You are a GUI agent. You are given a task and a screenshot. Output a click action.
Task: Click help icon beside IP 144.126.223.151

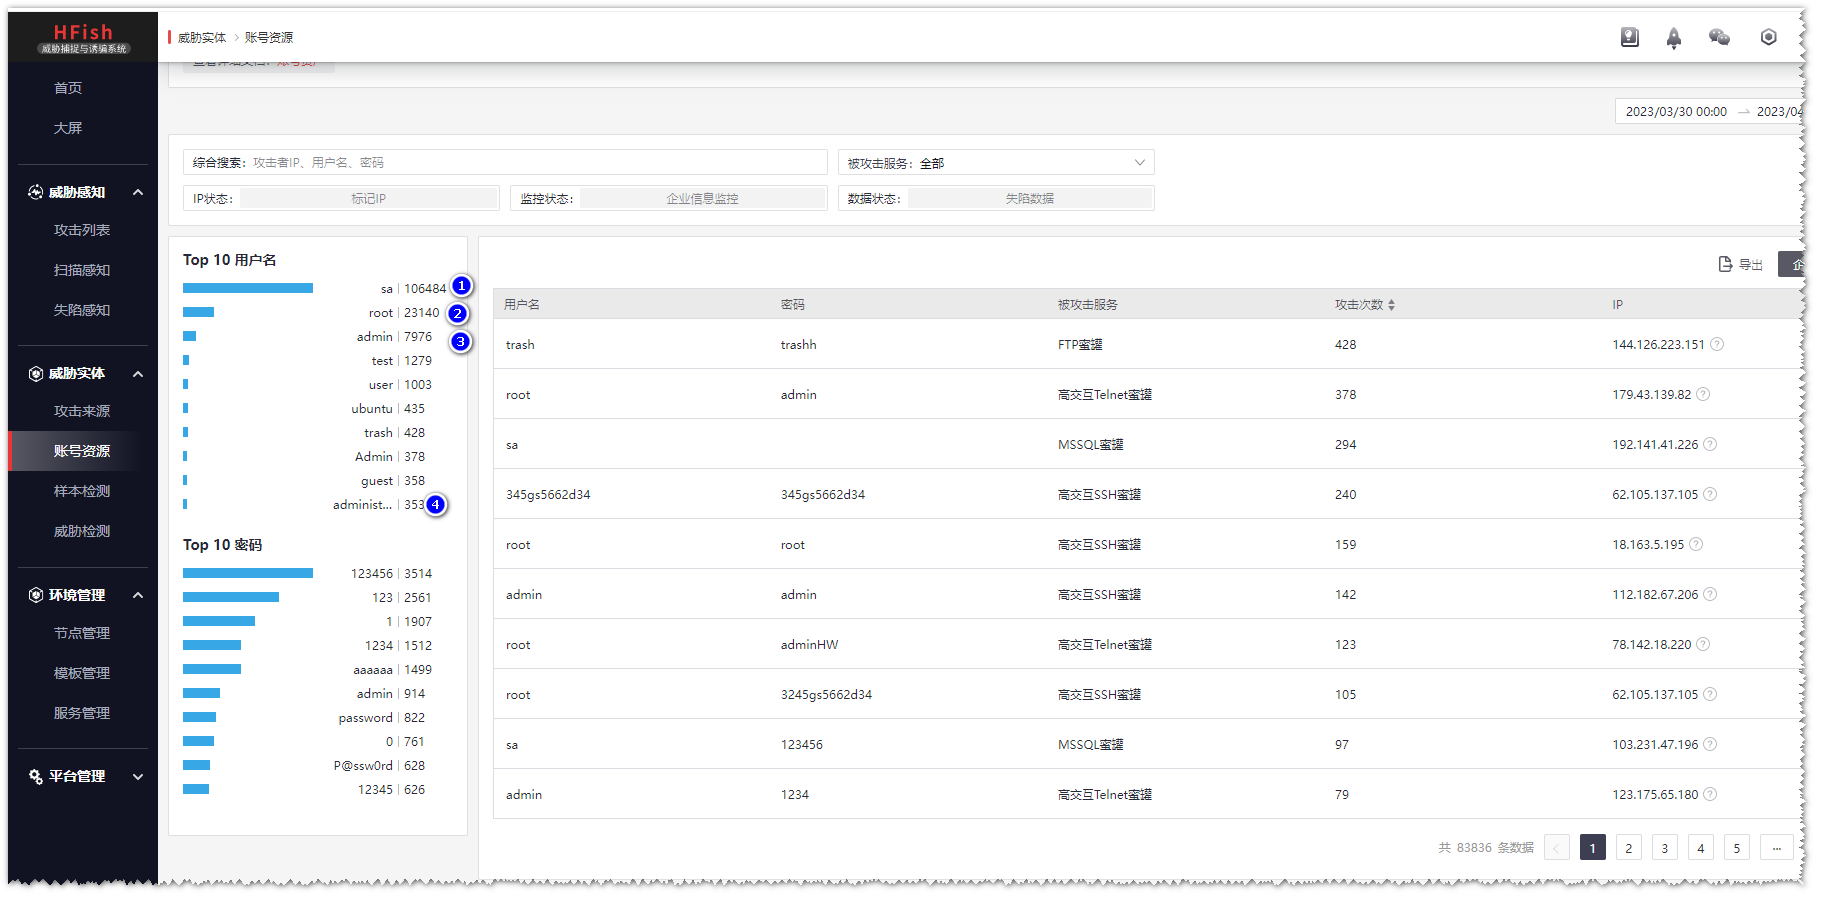click(1717, 344)
